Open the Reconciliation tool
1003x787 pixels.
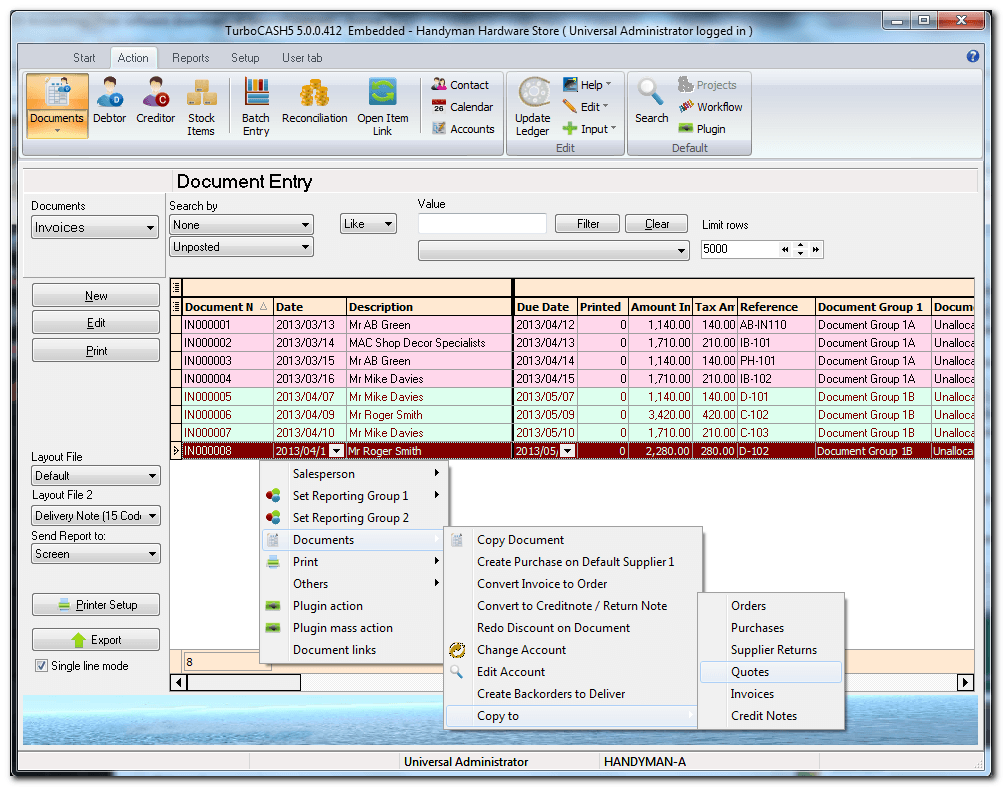click(x=314, y=104)
